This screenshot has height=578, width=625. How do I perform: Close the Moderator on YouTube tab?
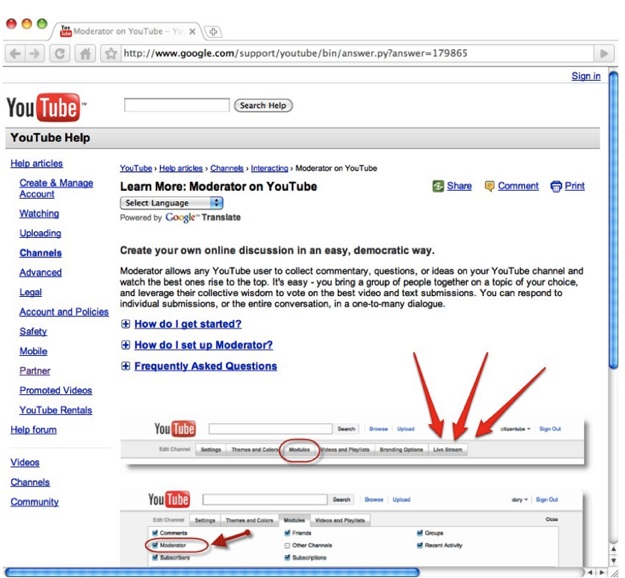click(192, 31)
